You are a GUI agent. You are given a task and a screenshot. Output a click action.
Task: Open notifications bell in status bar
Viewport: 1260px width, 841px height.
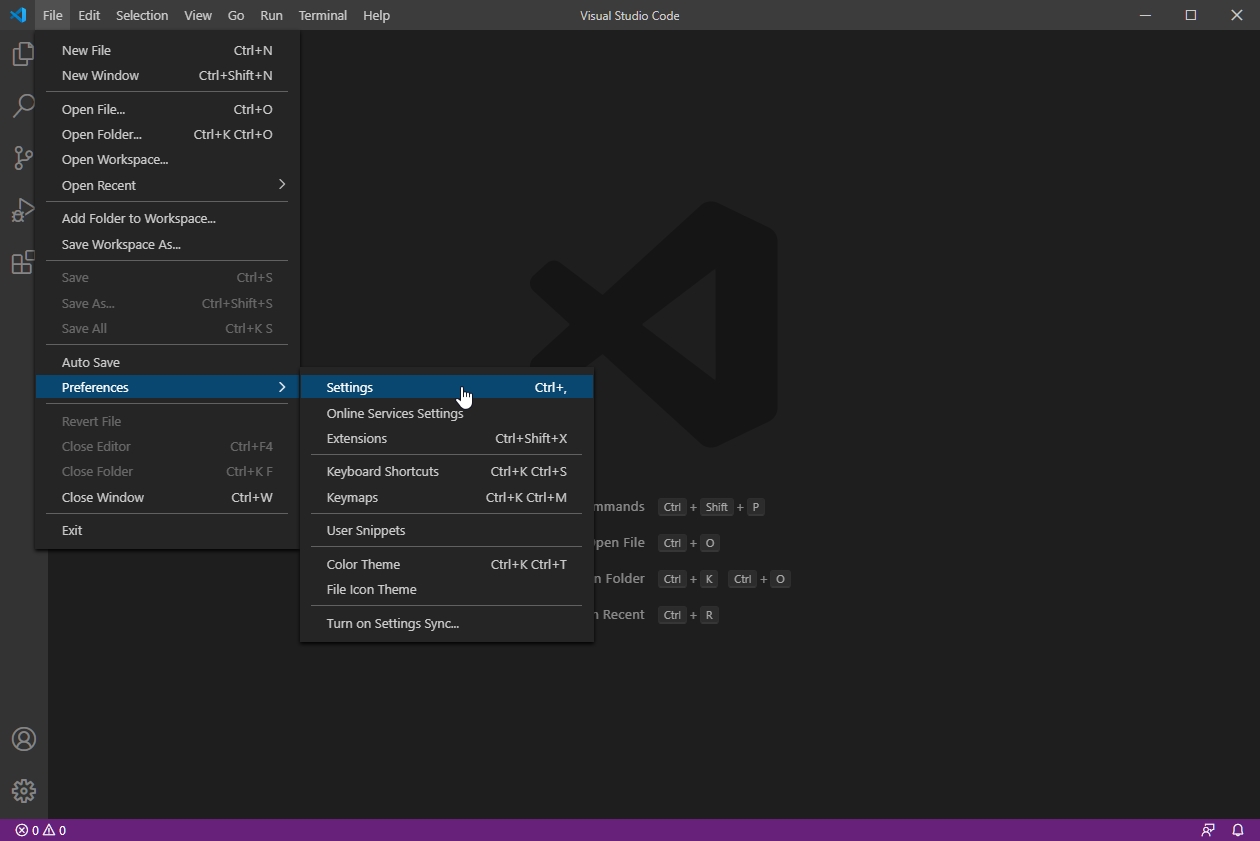tap(1238, 830)
